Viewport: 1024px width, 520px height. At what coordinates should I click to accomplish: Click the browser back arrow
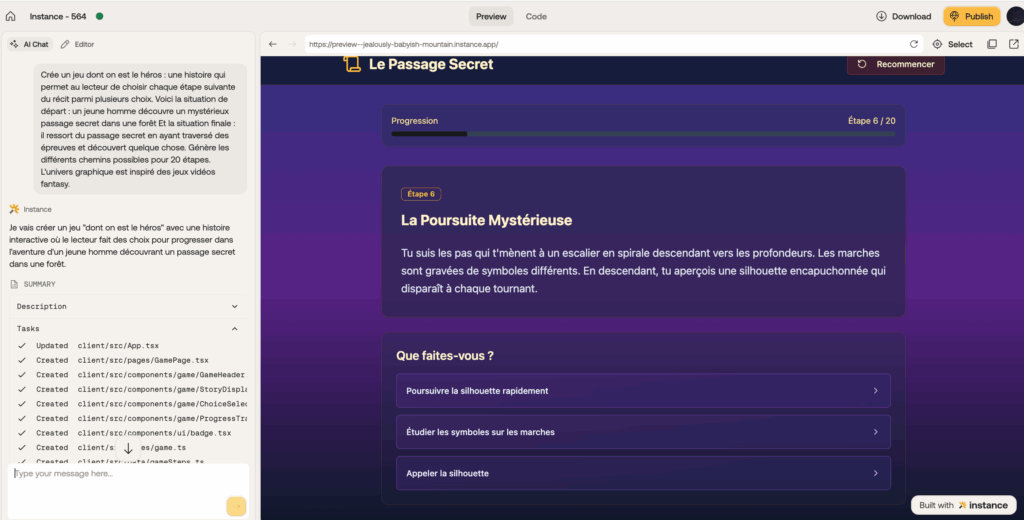click(x=273, y=44)
